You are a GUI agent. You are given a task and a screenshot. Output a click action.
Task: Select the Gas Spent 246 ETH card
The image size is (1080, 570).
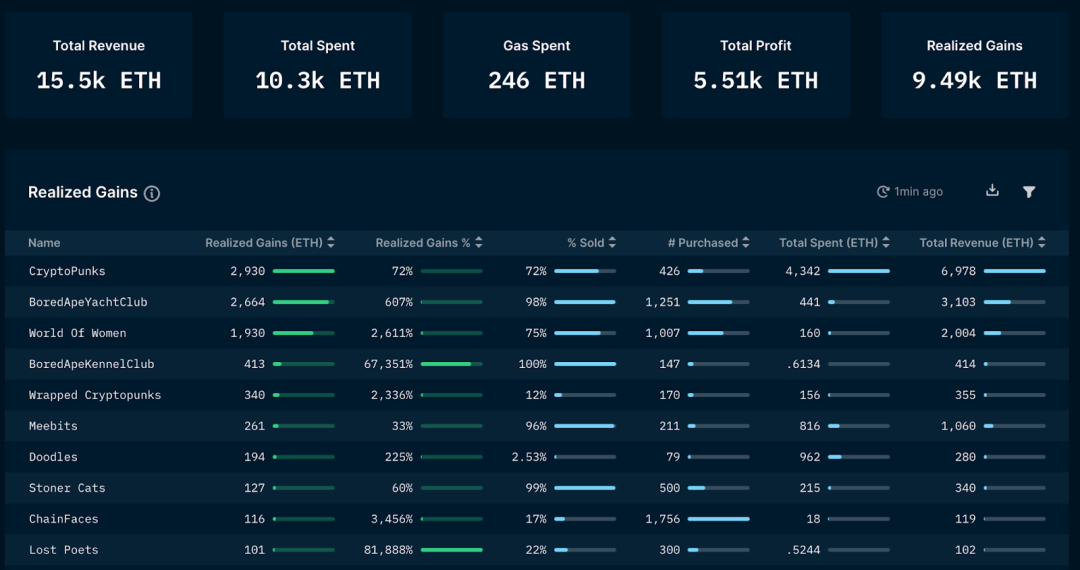[537, 65]
